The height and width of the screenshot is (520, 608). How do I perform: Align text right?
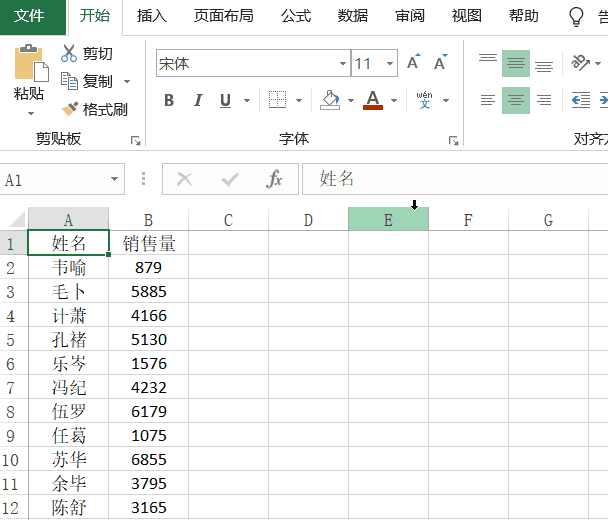coord(544,100)
